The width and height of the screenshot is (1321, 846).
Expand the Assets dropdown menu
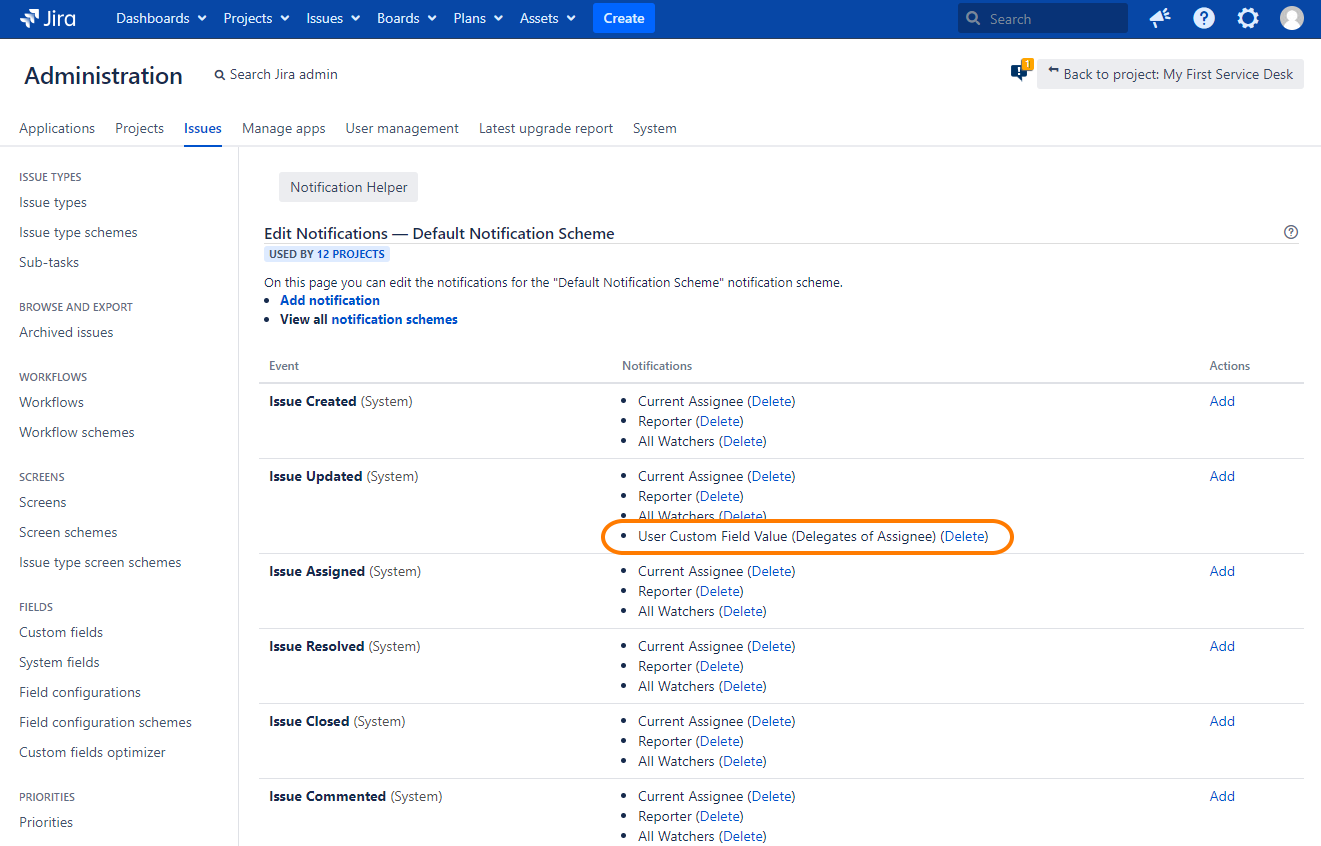click(x=547, y=19)
